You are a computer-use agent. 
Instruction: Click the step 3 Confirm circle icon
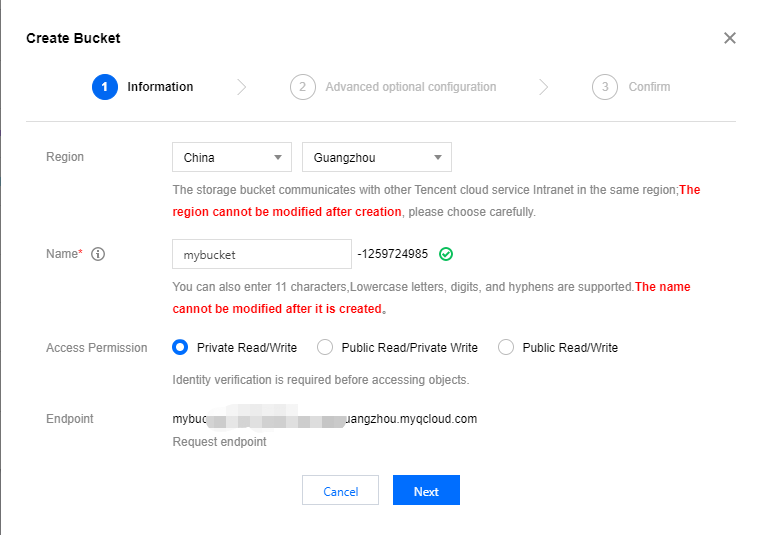tap(604, 87)
